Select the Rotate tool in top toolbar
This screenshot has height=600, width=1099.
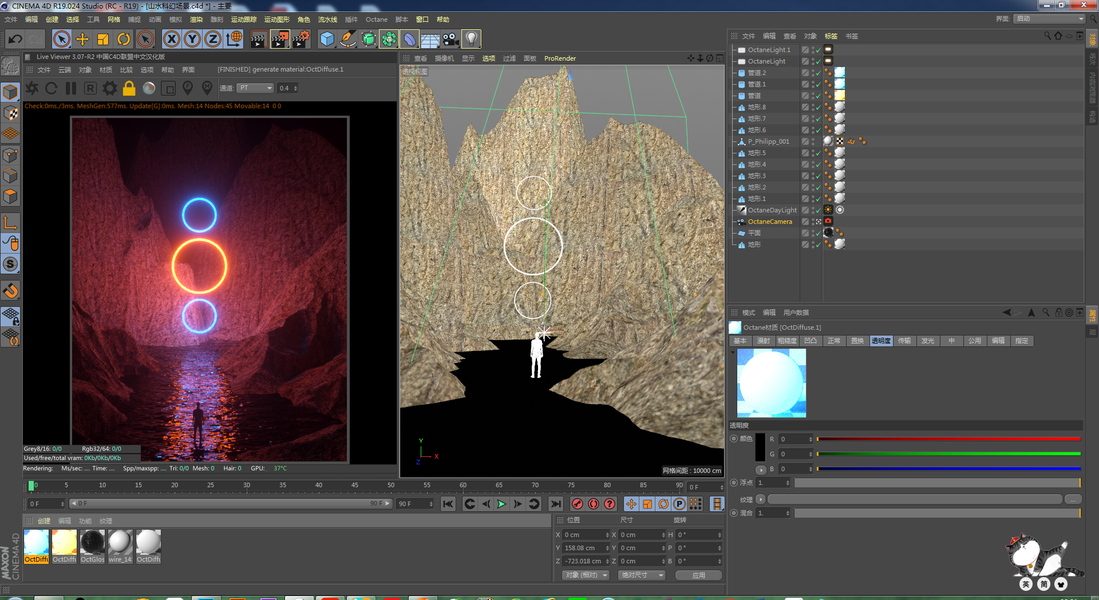coord(124,39)
